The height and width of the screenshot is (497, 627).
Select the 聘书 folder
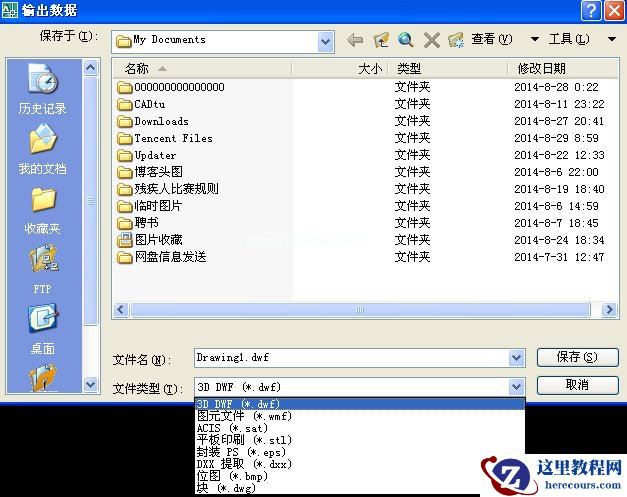click(138, 223)
